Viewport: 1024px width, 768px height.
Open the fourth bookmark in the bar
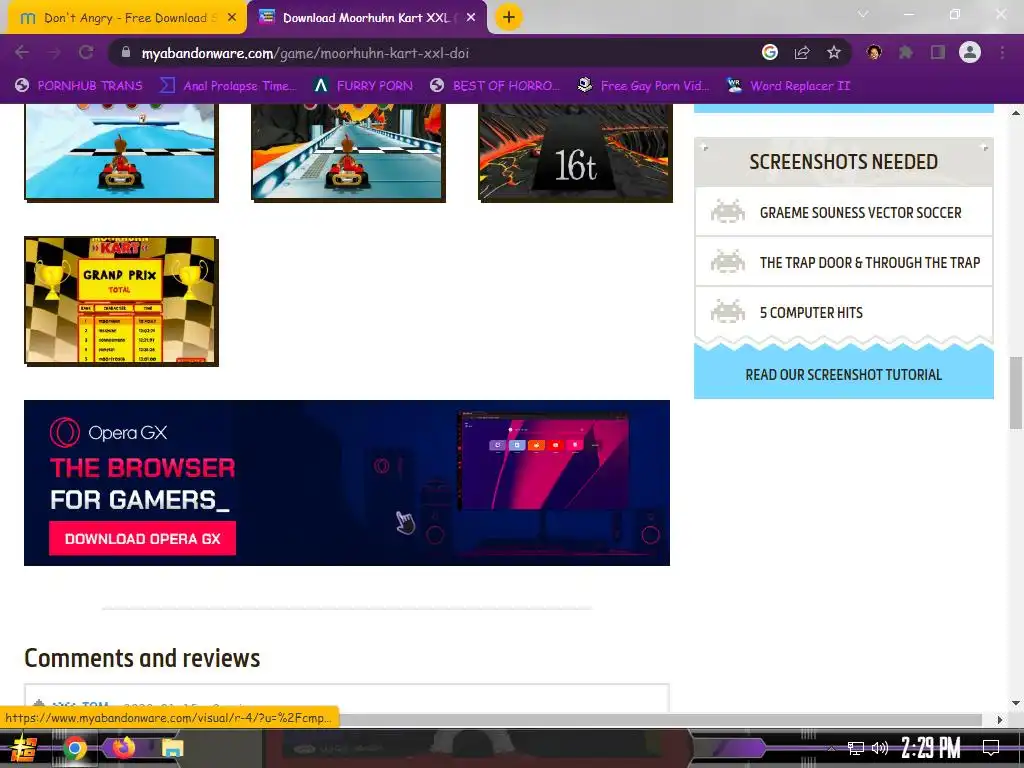pyautogui.click(x=495, y=86)
